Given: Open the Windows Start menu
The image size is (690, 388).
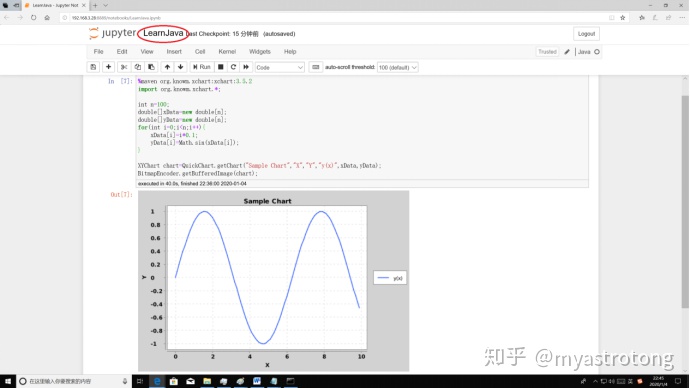Looking at the screenshot, I should (8, 381).
